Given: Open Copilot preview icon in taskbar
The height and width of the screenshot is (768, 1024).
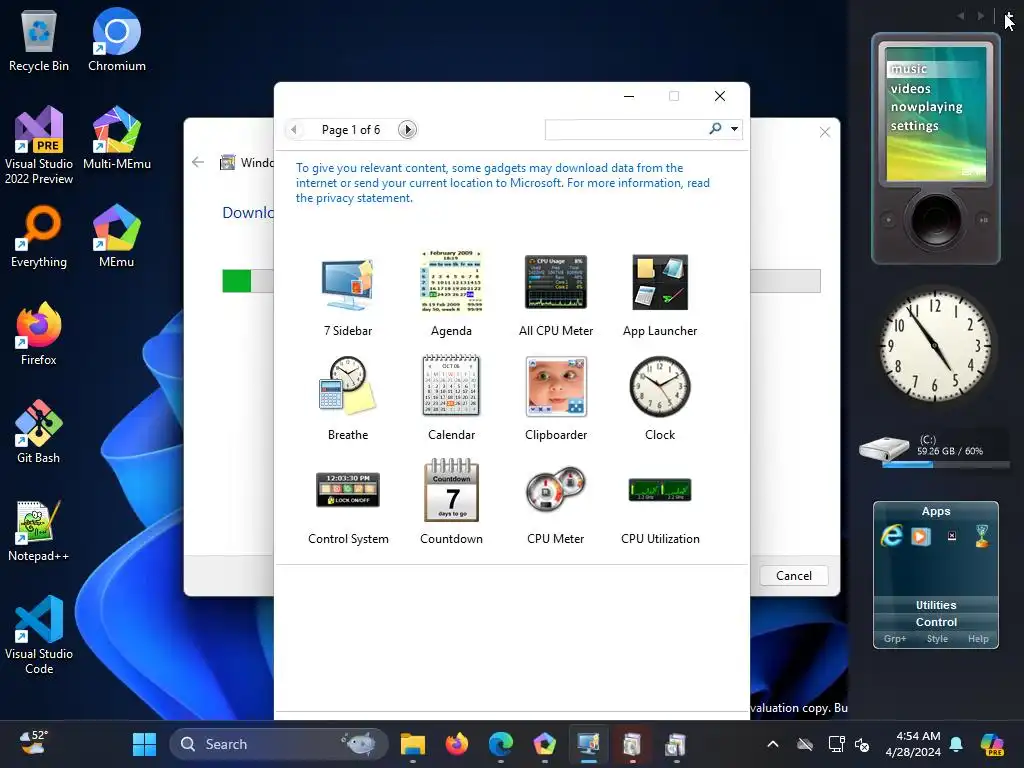Looking at the screenshot, I should point(992,744).
